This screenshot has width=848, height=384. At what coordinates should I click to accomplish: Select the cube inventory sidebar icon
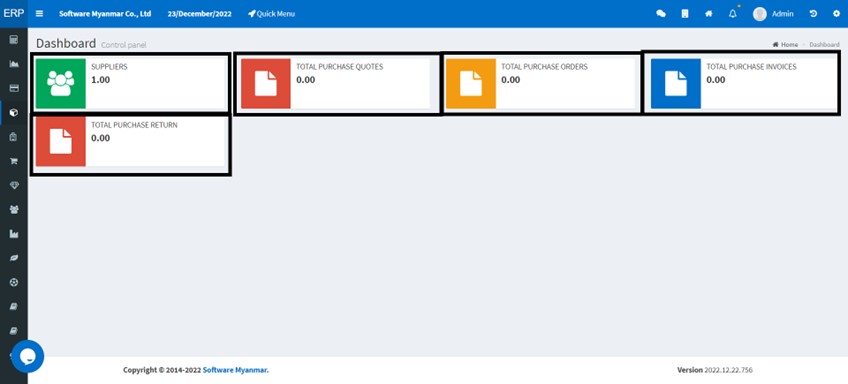pos(14,112)
